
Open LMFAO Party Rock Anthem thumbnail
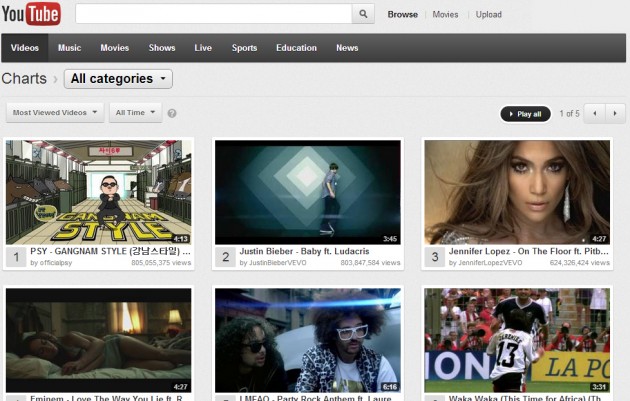point(308,340)
